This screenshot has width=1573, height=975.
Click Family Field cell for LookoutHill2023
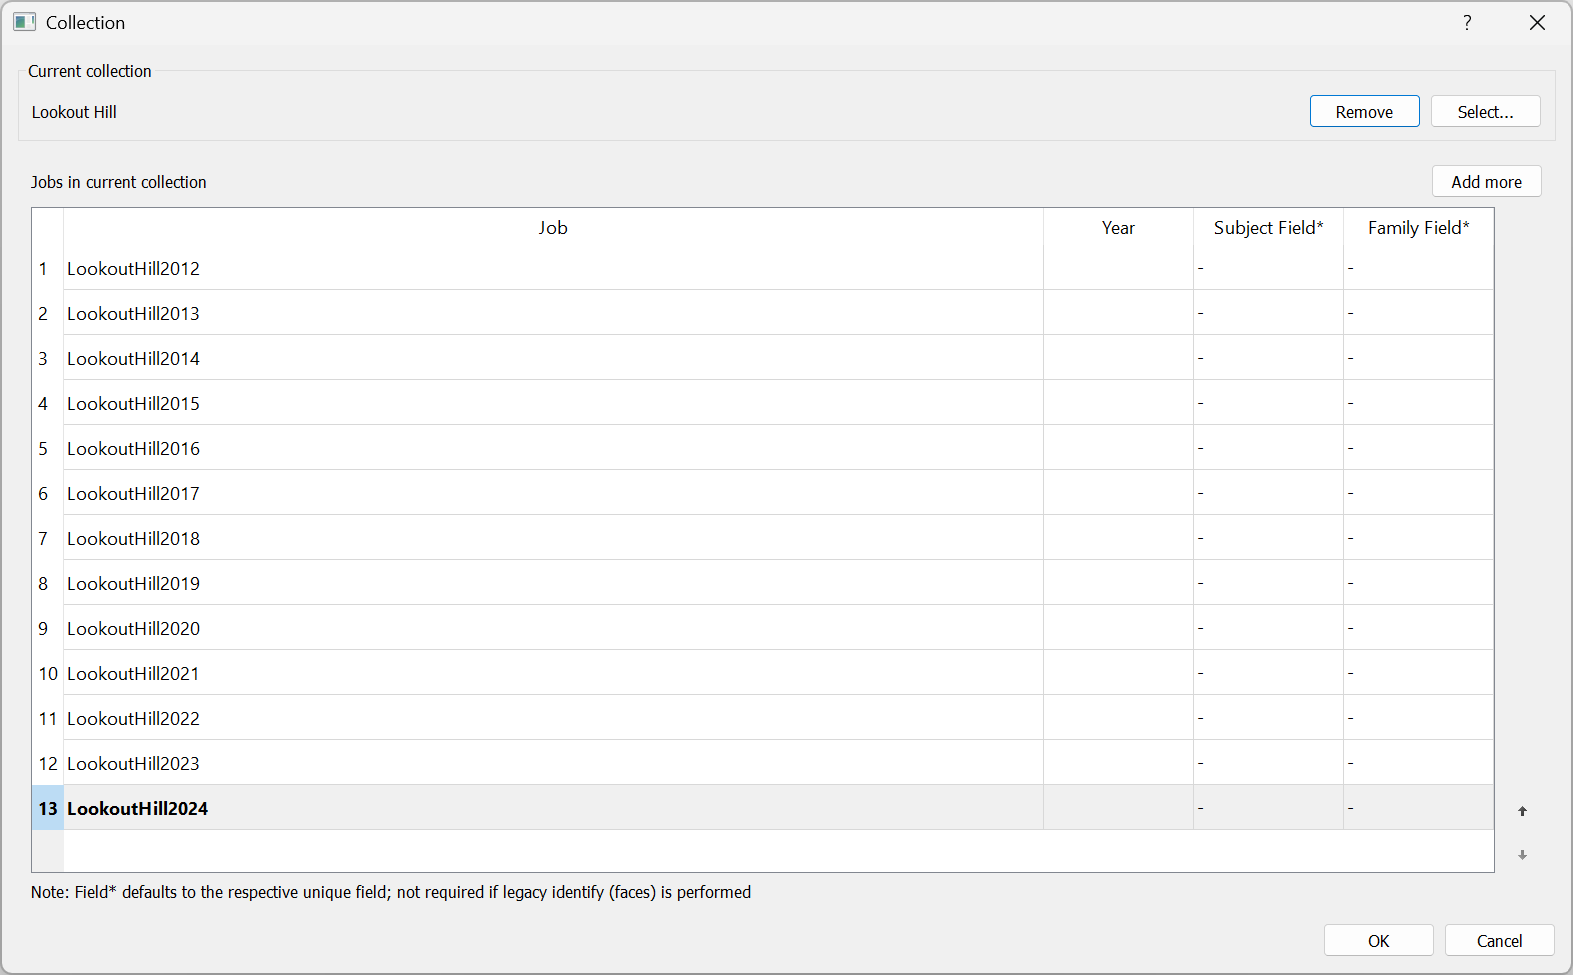click(x=1418, y=763)
